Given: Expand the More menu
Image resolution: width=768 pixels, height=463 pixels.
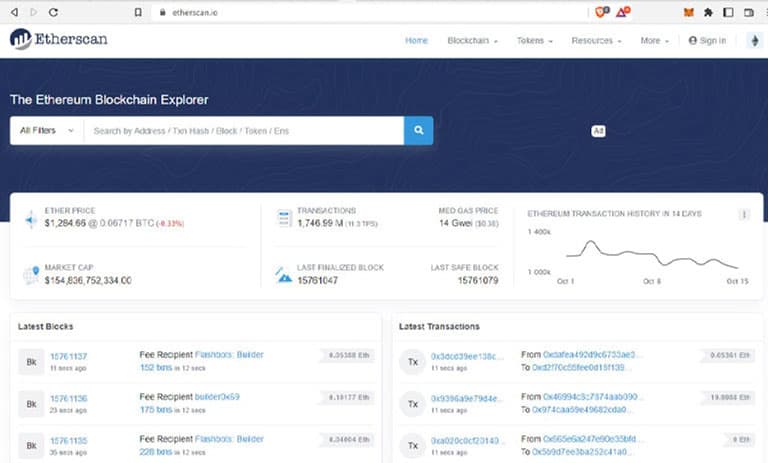Looking at the screenshot, I should click(x=654, y=41).
